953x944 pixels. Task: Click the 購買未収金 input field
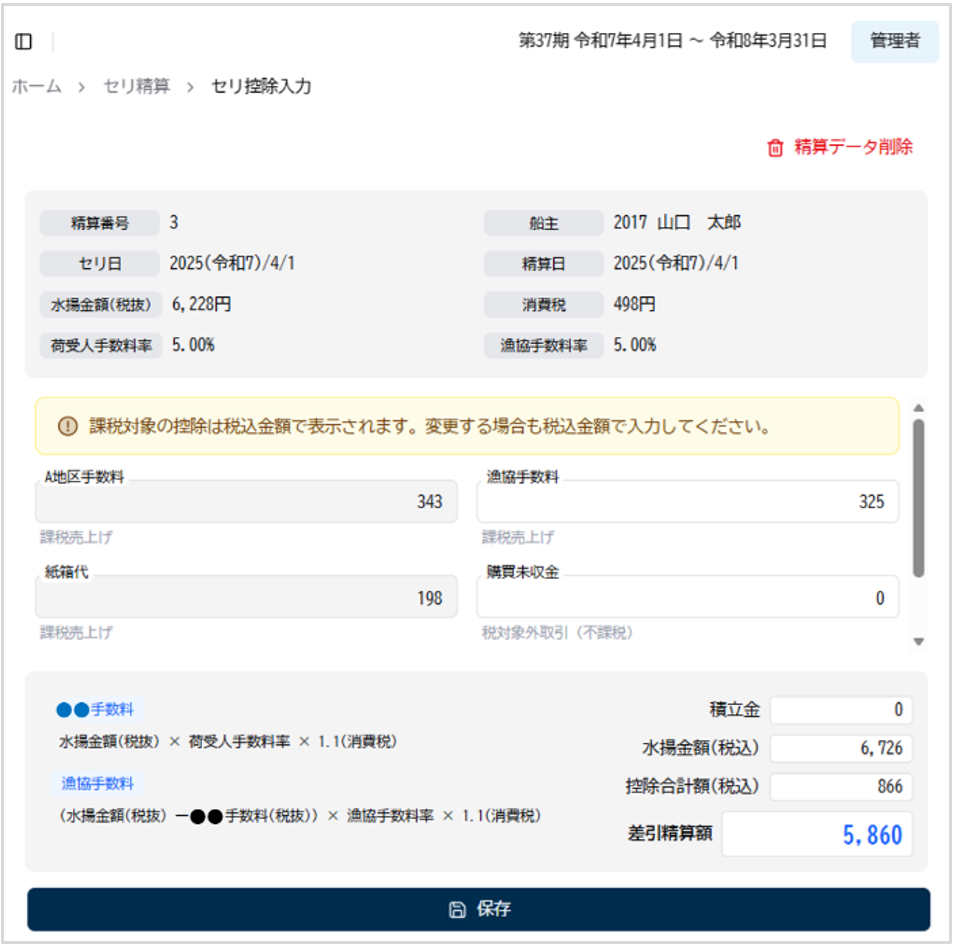pyautogui.click(x=687, y=598)
